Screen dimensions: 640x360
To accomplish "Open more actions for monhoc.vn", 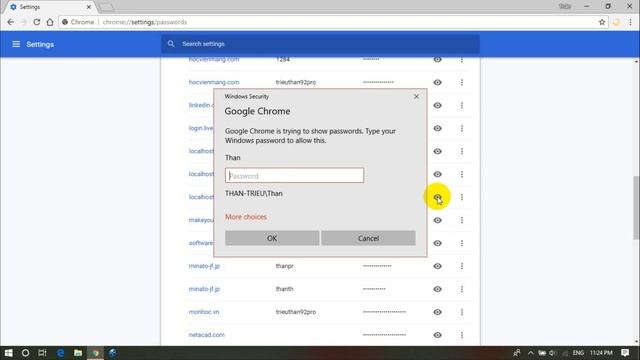I will pos(462,312).
